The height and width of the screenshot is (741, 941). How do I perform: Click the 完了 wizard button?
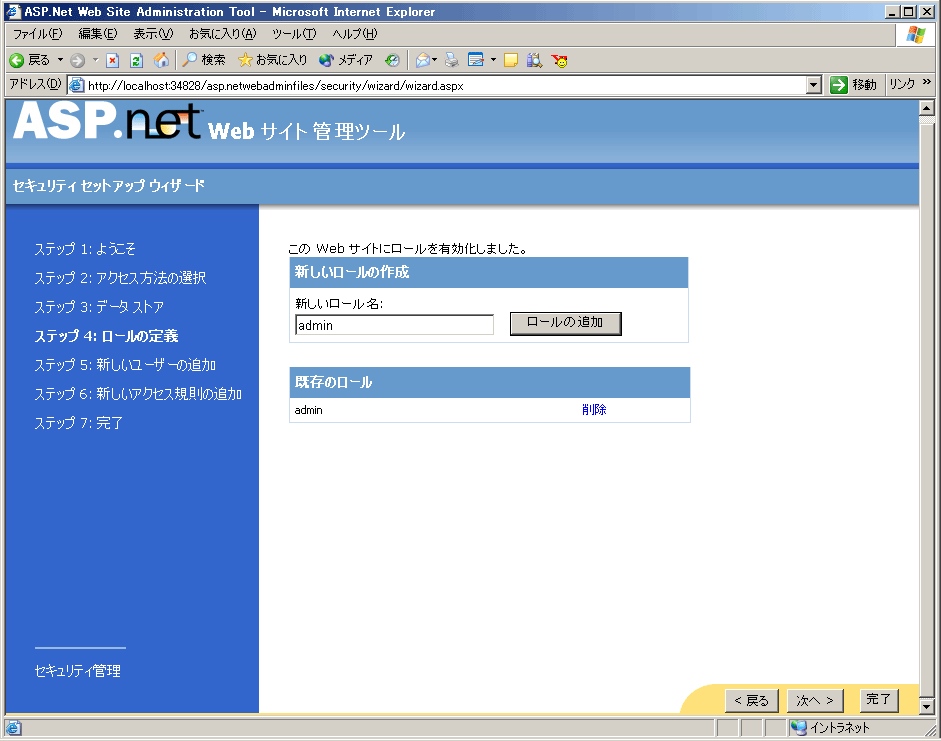tap(879, 699)
